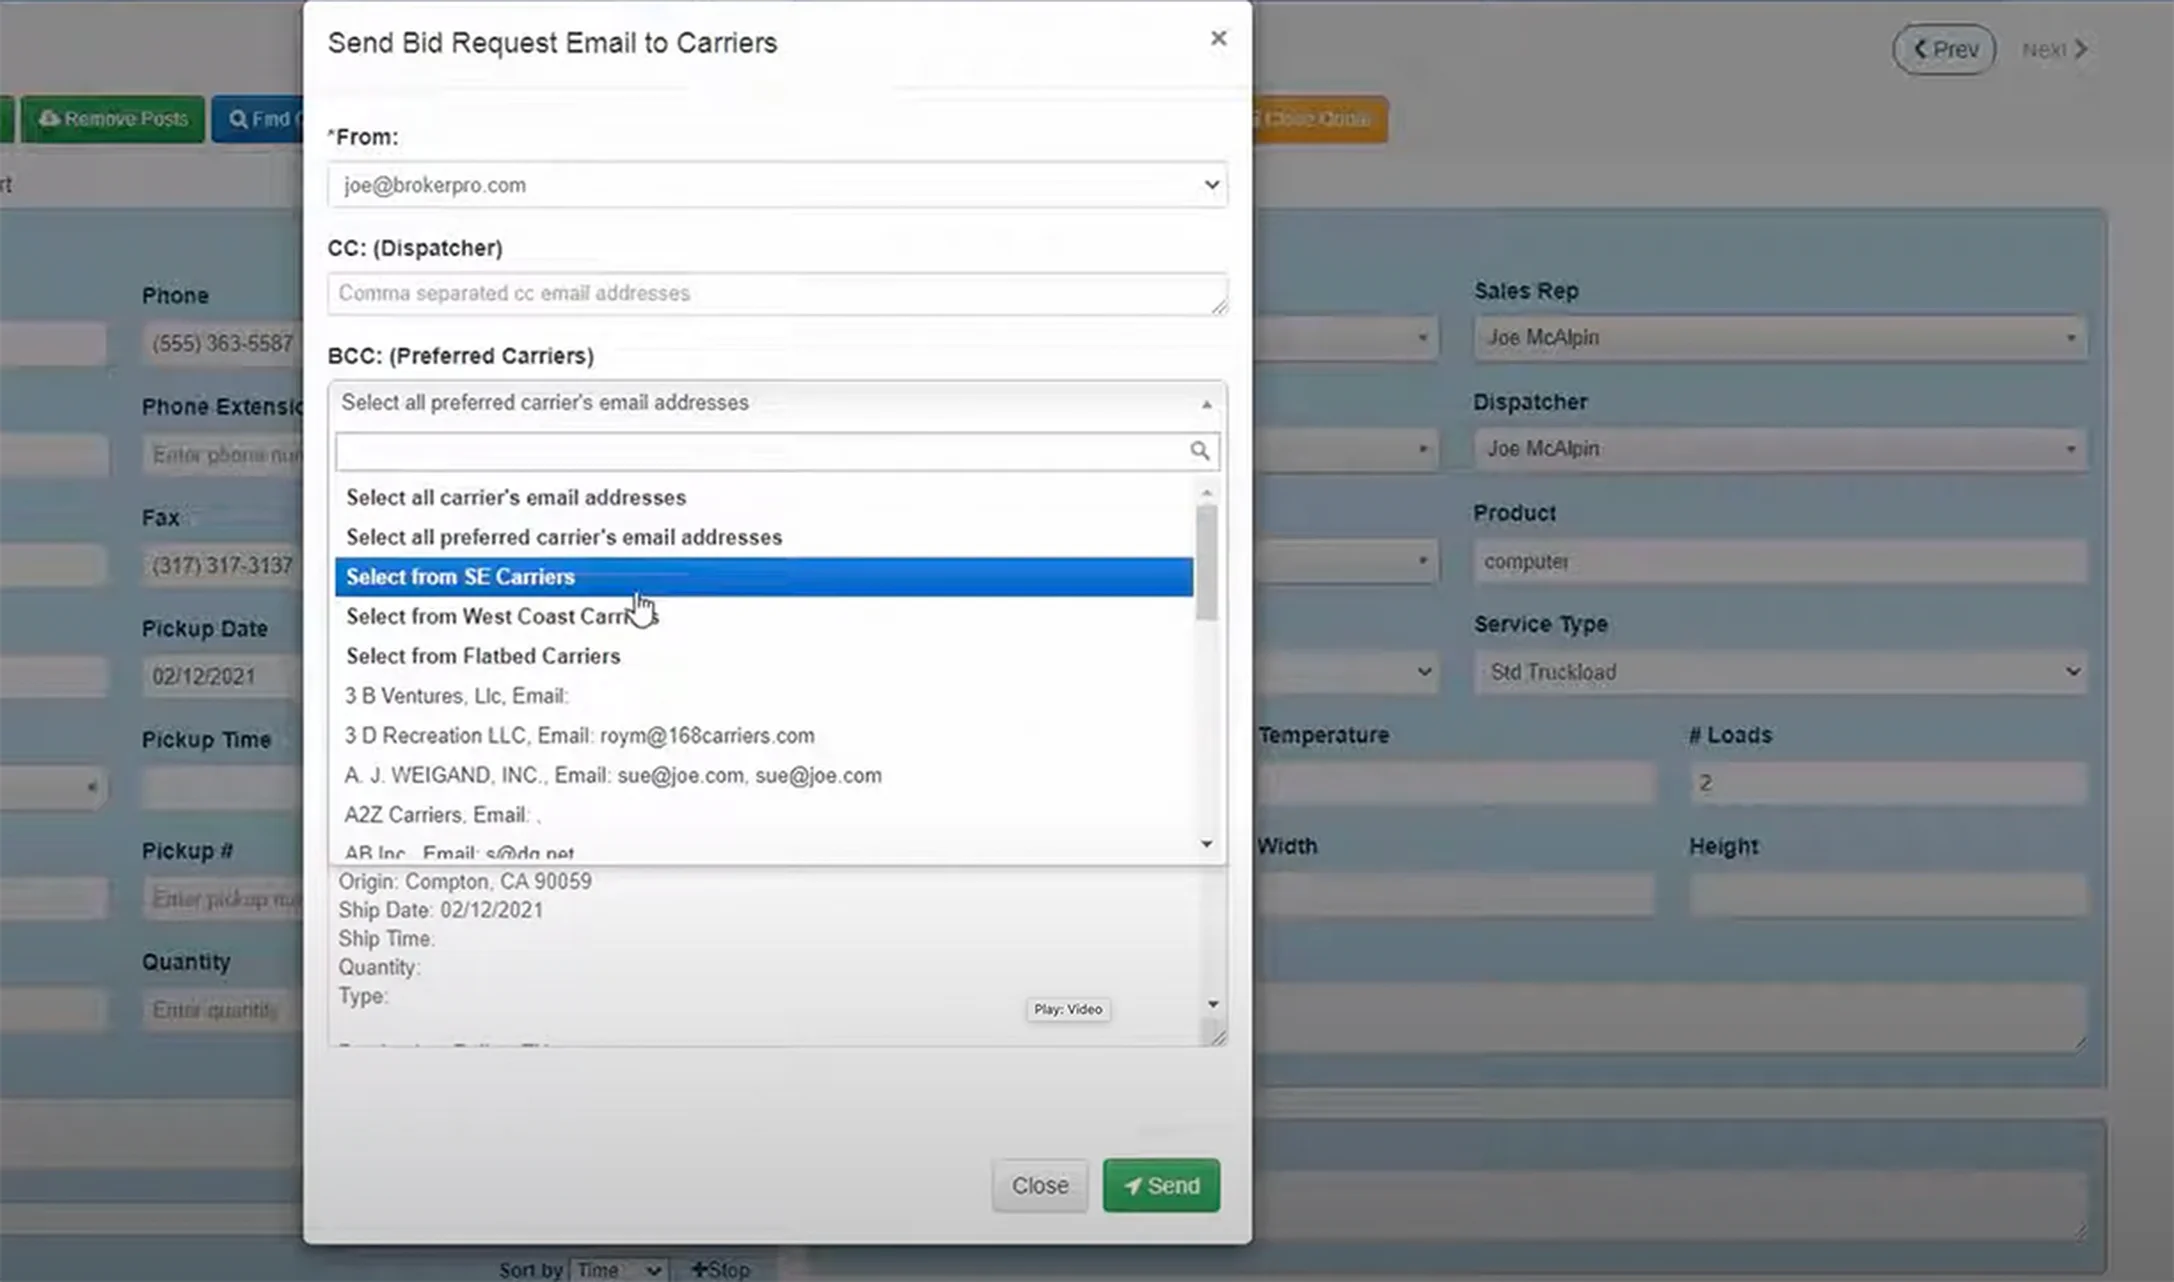Click the search magnifier icon in carrier dropdown
This screenshot has width=2174, height=1282.
point(1199,451)
